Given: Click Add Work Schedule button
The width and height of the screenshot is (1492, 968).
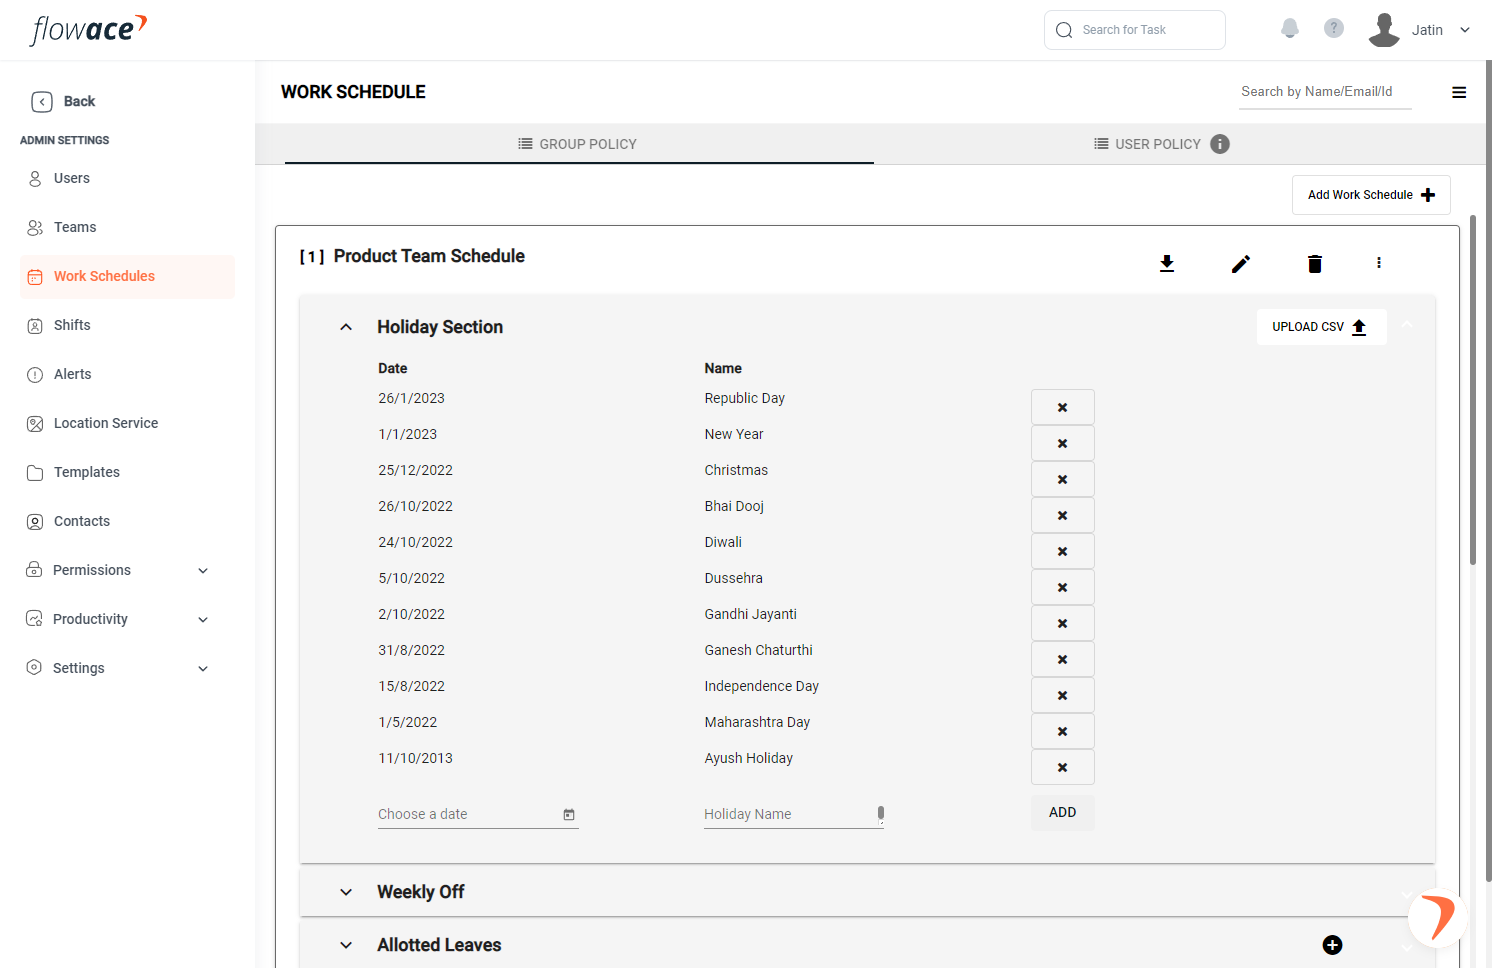Looking at the screenshot, I should coord(1371,195).
